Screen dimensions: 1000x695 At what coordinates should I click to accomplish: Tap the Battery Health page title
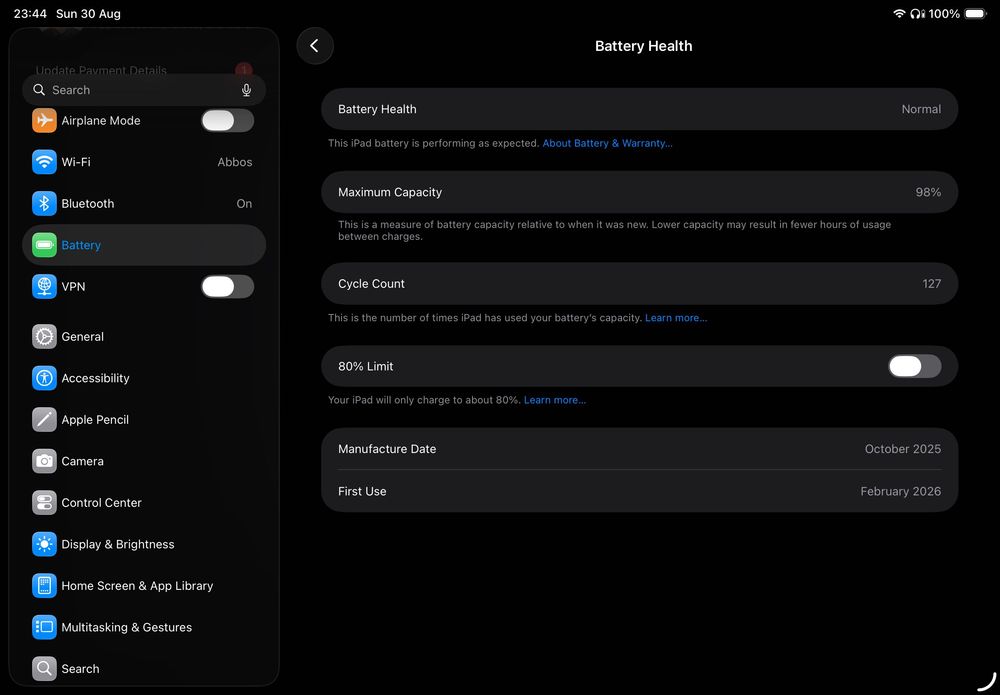(643, 46)
